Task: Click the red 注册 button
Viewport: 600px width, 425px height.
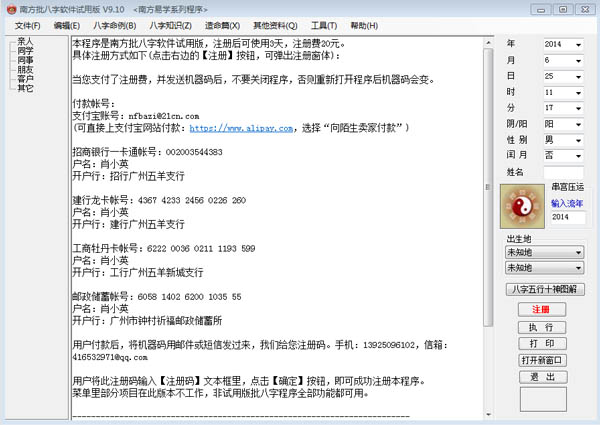Action: click(541, 309)
